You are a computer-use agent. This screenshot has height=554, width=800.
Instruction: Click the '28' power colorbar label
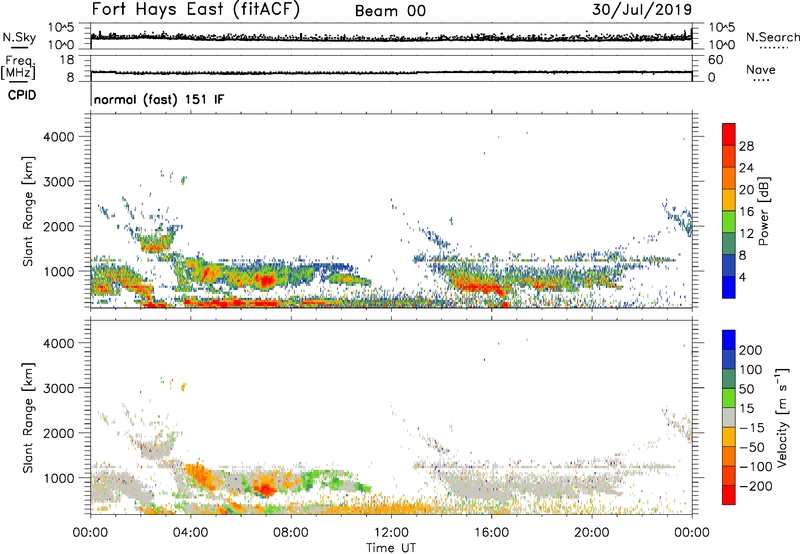(x=746, y=146)
